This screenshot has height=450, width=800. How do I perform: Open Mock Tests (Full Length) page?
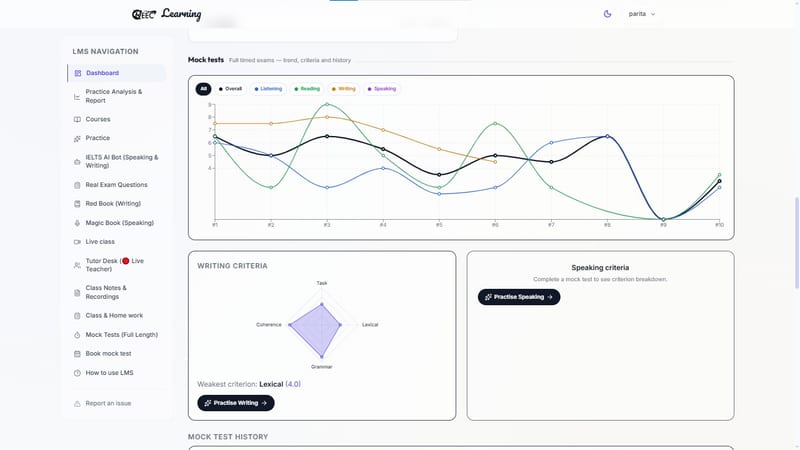116,335
